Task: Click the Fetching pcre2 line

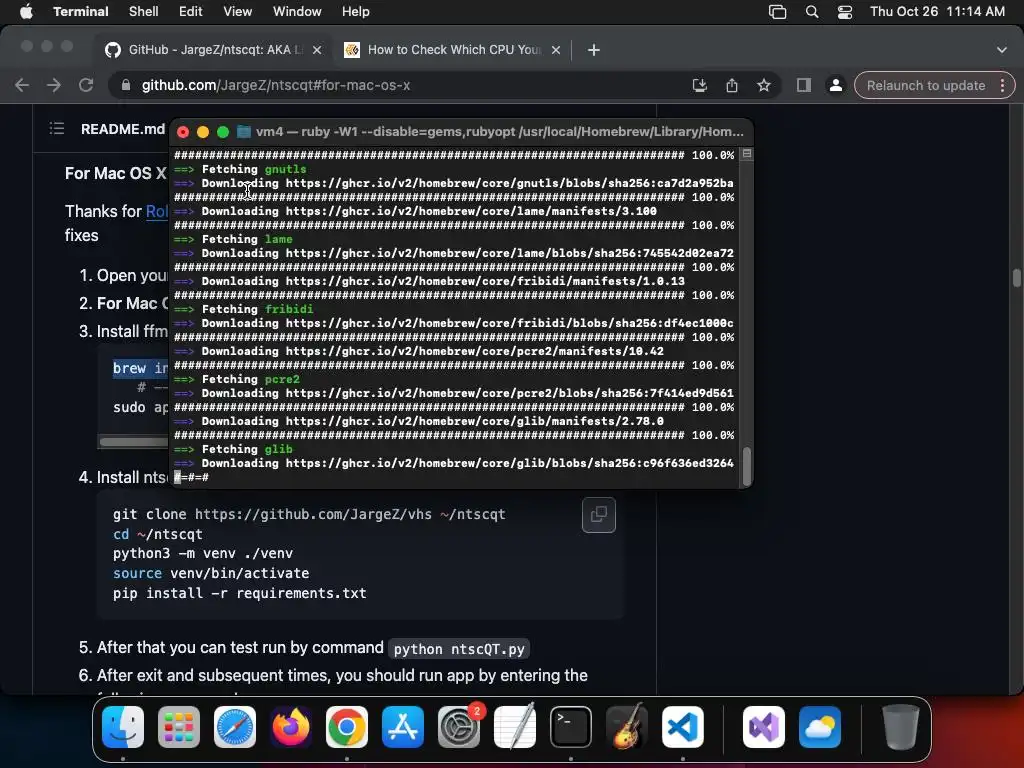Action: pos(237,379)
